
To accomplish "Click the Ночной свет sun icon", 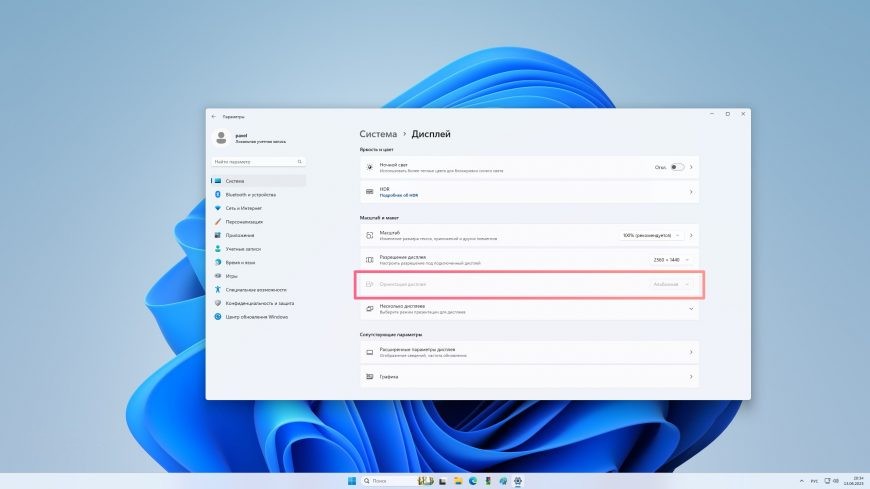I will point(370,167).
